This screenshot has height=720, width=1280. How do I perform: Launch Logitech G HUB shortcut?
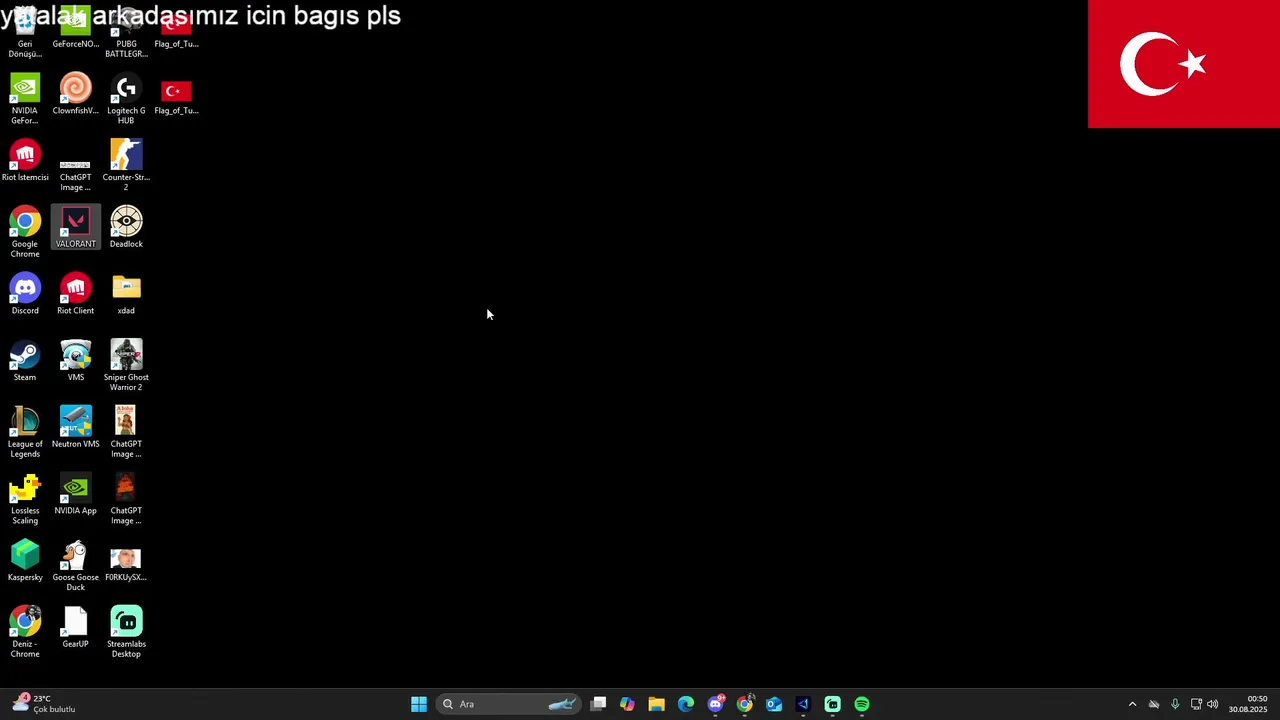[x=126, y=99]
